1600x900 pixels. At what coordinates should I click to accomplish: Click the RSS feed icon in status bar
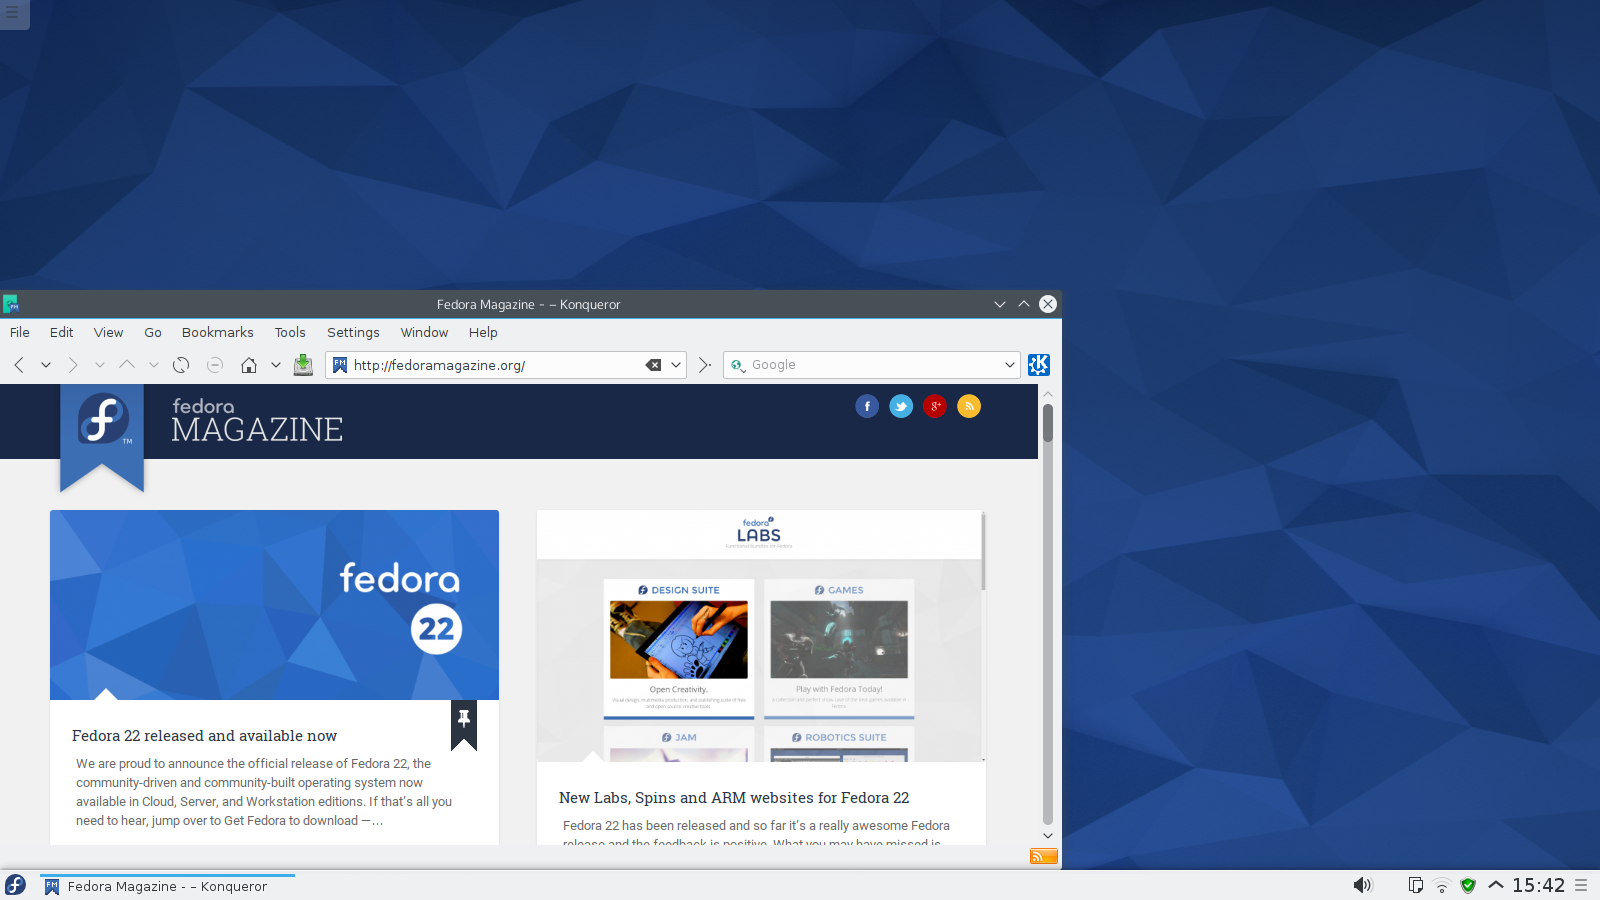[x=1044, y=856]
